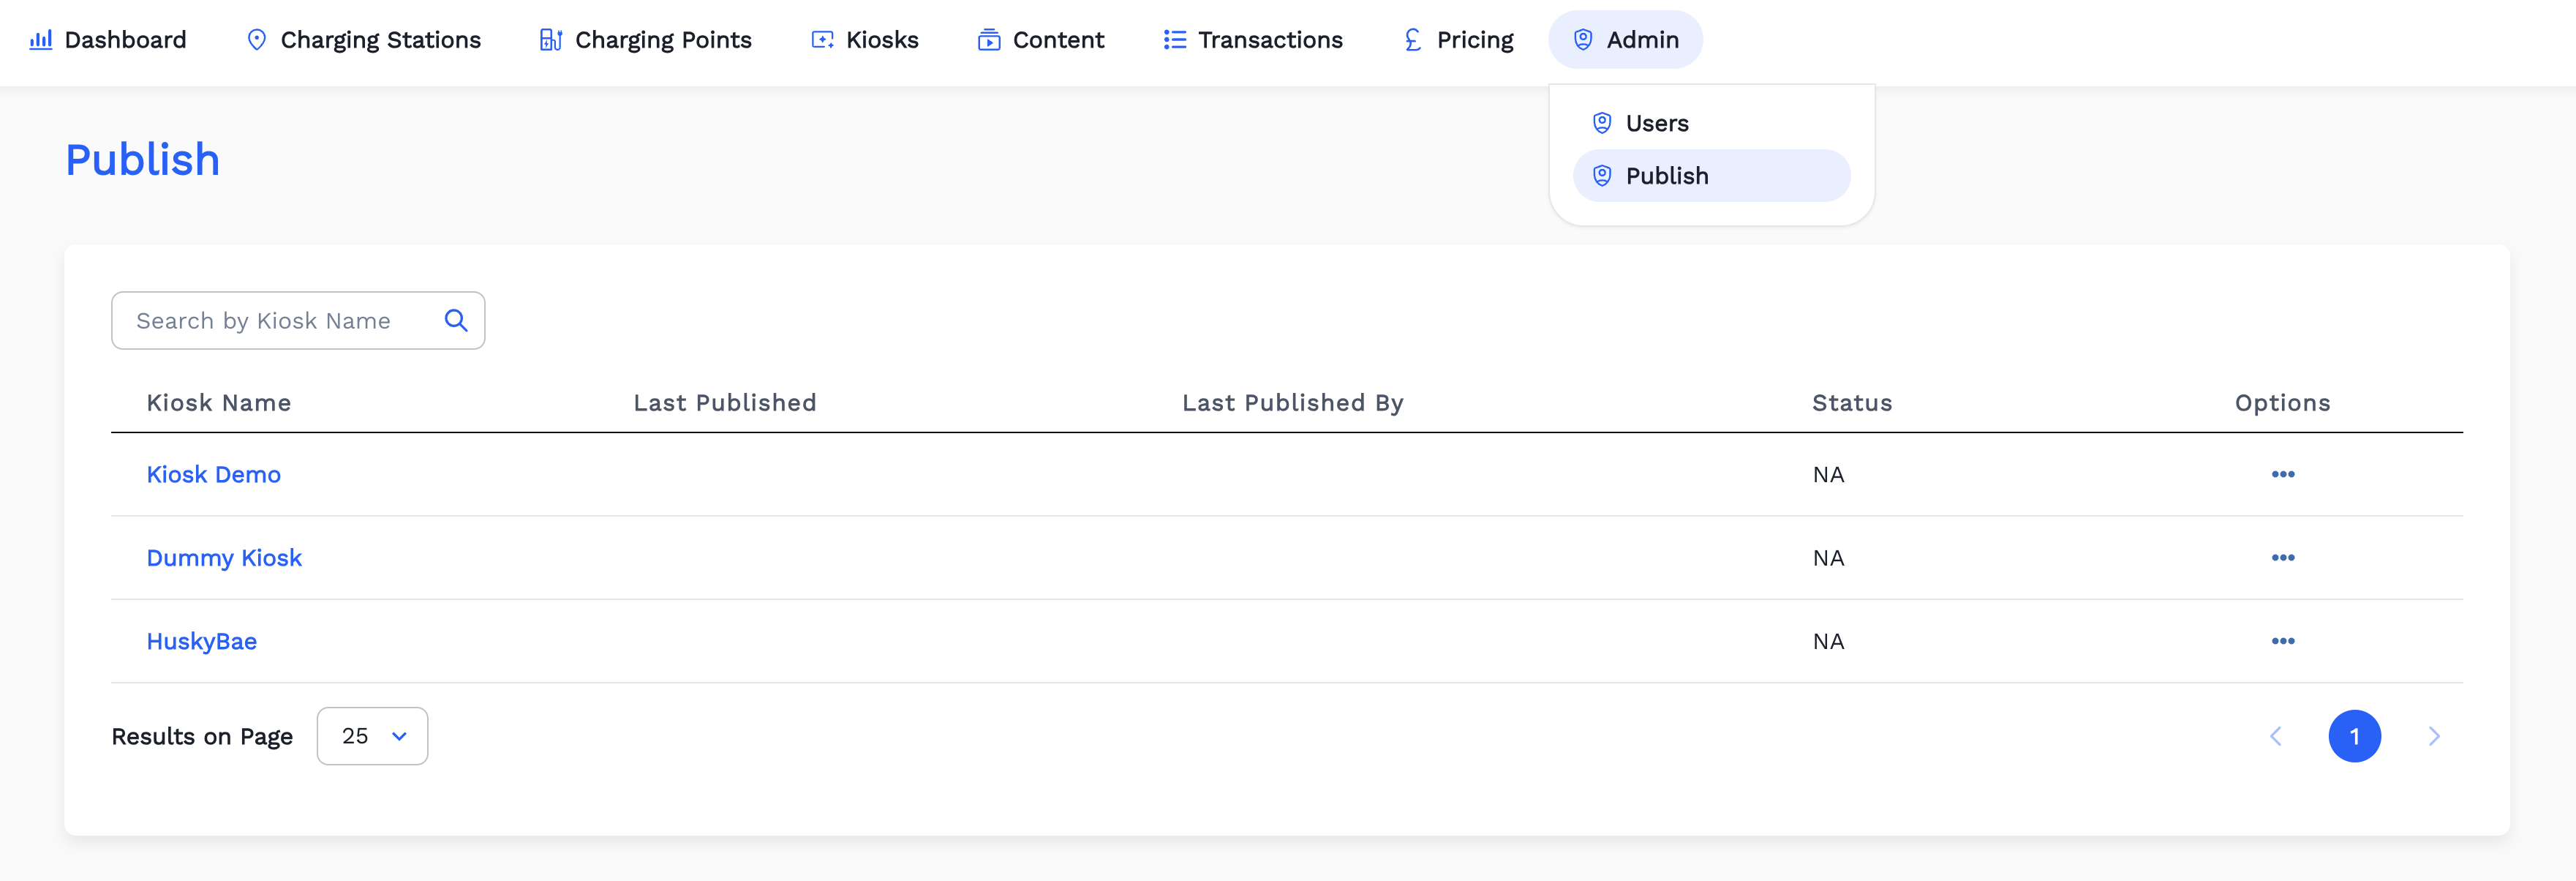
Task: Click the Dashboard bar chart icon
Action: (x=40, y=40)
